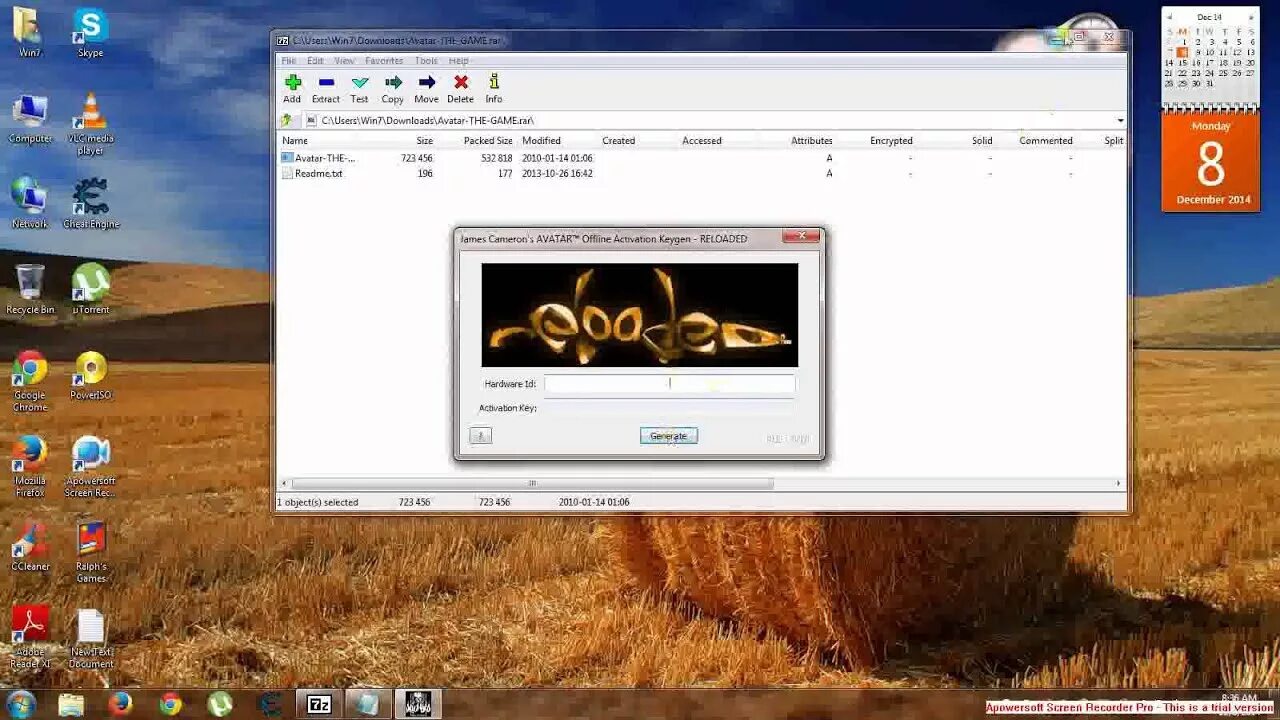This screenshot has width=1280, height=720.
Task: Open the View menu in 7-Zip
Action: point(344,61)
